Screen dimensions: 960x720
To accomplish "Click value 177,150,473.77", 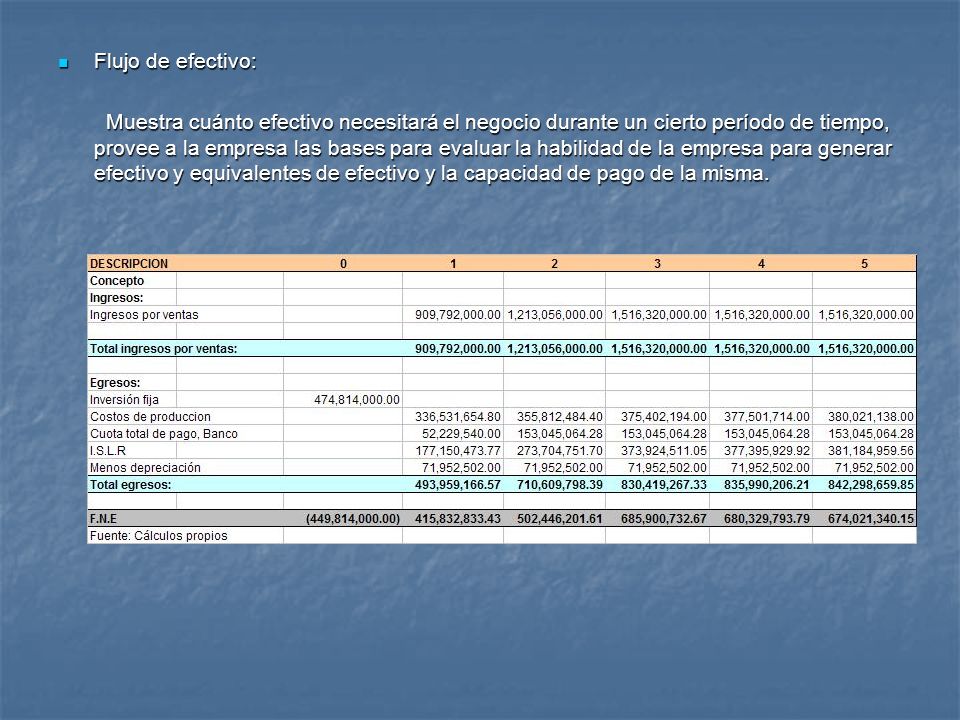I will [x=457, y=451].
